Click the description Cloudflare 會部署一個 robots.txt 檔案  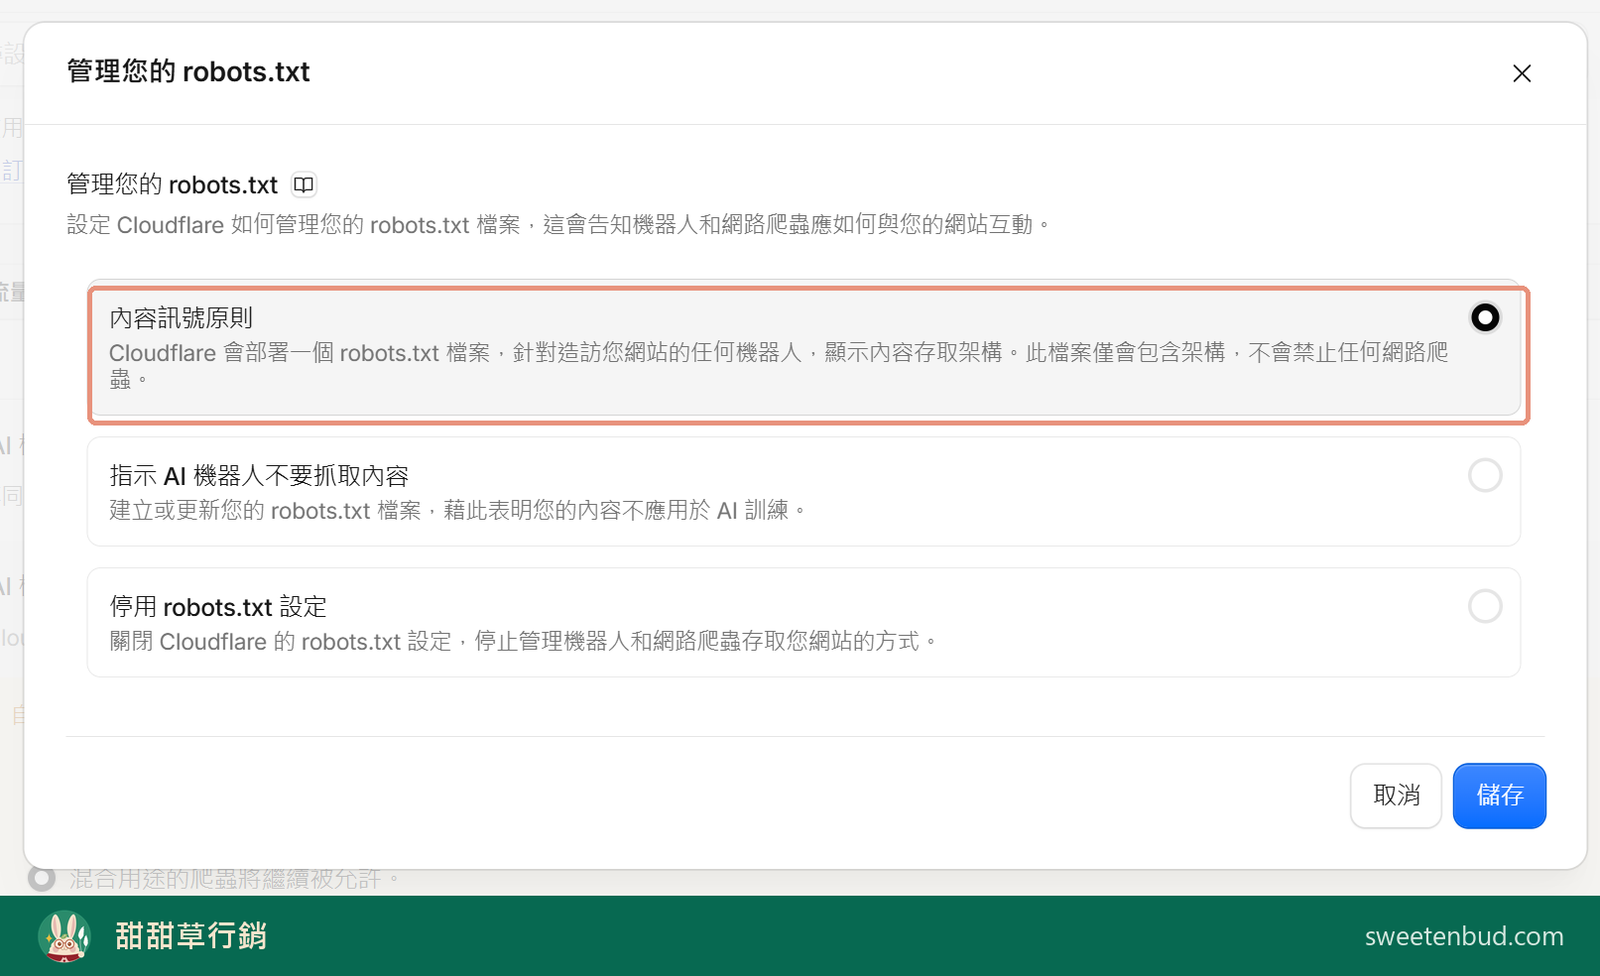click(779, 366)
